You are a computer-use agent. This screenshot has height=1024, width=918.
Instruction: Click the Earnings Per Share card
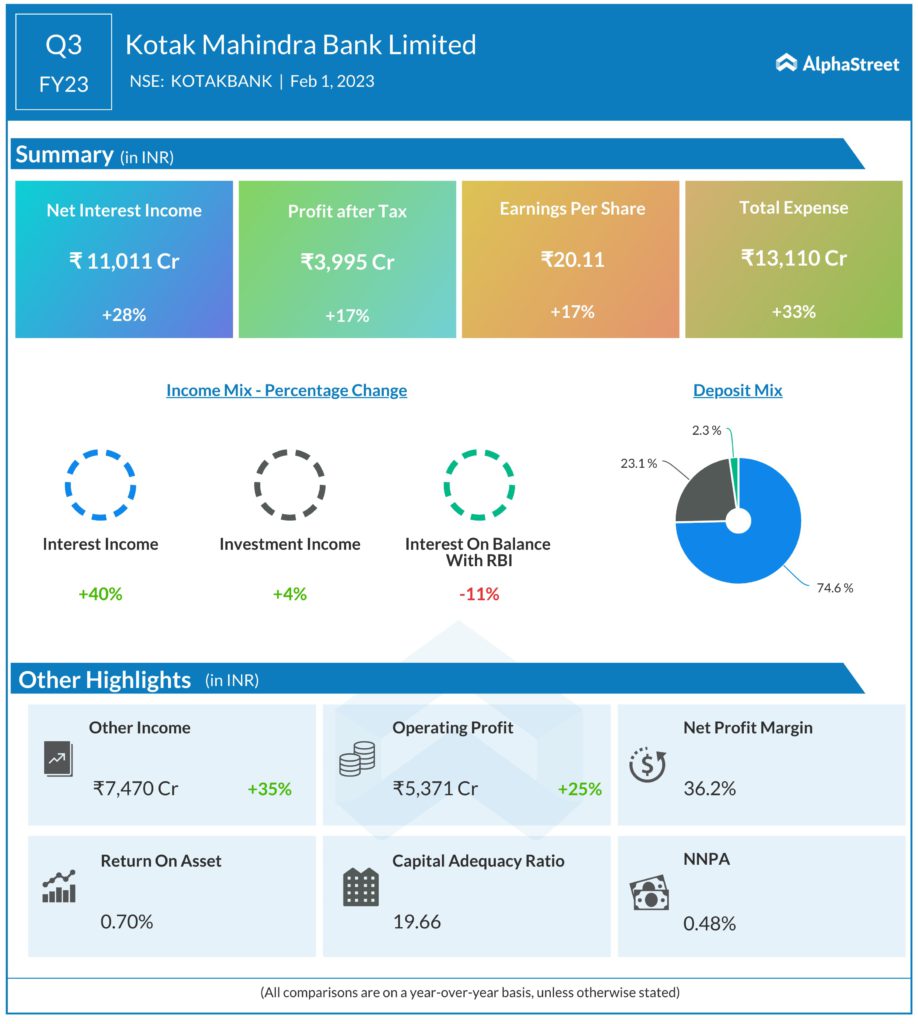(x=571, y=260)
